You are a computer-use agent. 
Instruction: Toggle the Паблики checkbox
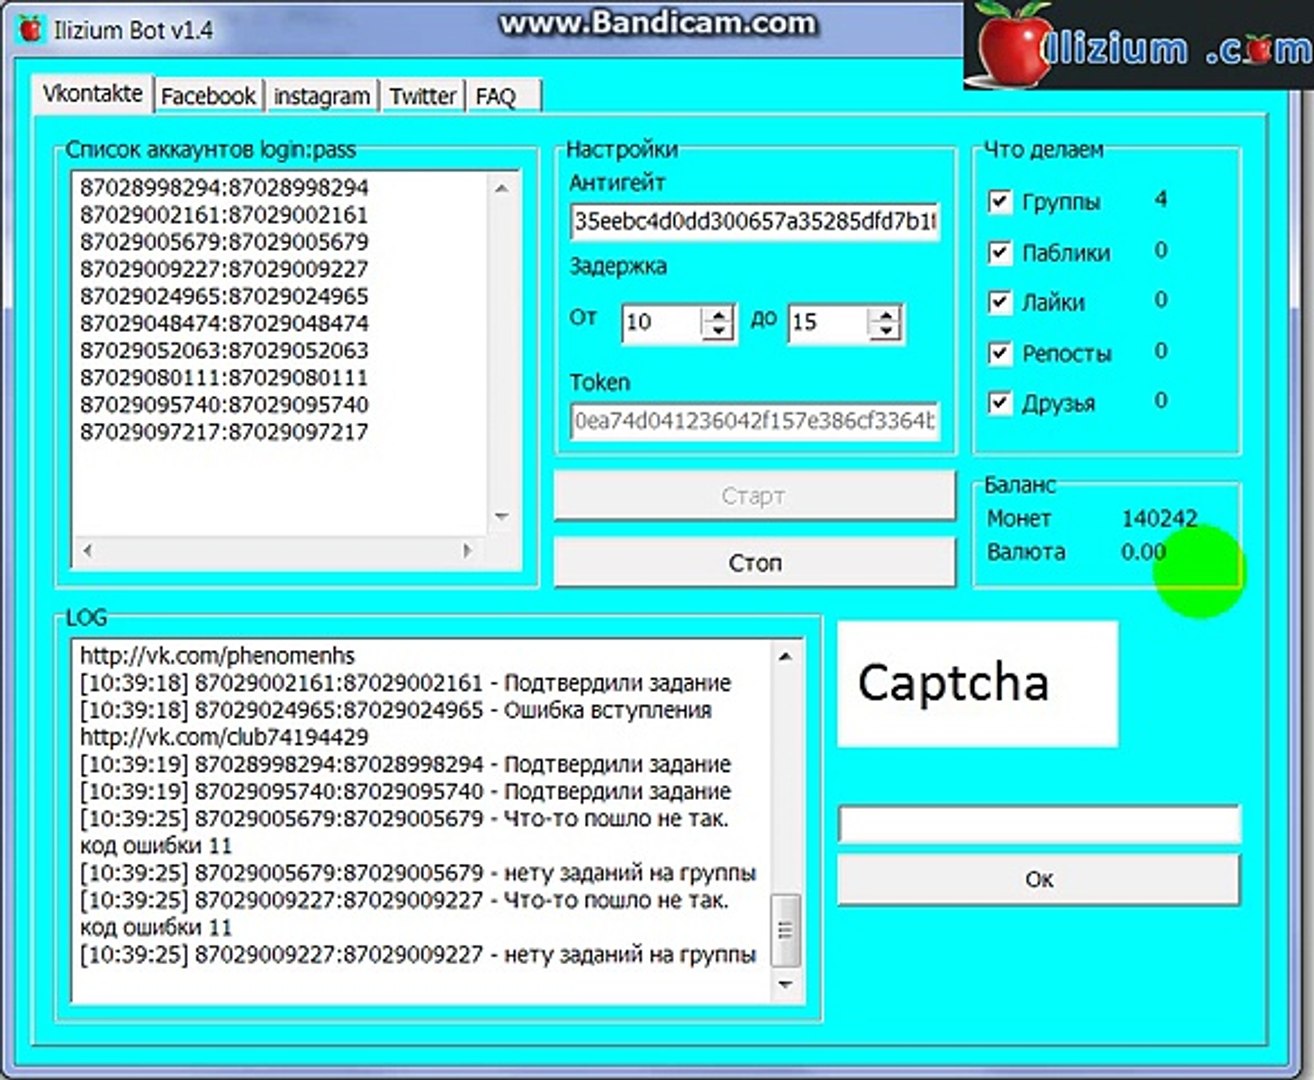coord(999,252)
